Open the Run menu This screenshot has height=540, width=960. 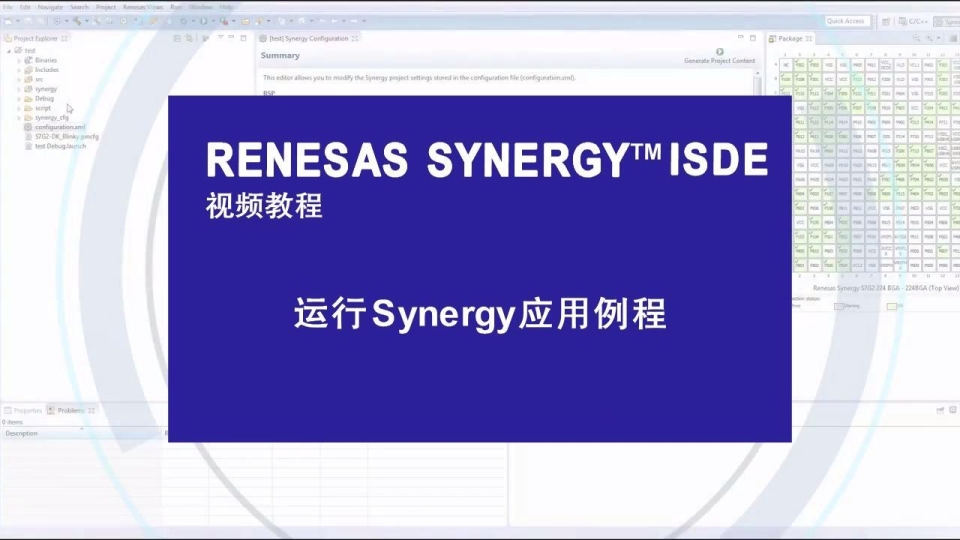(176, 7)
